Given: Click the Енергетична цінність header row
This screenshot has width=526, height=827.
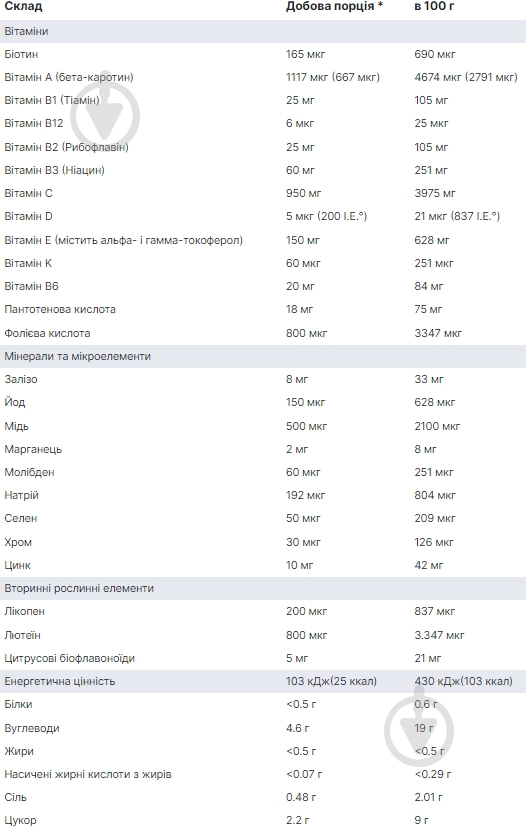Looking at the screenshot, I should (x=263, y=681).
